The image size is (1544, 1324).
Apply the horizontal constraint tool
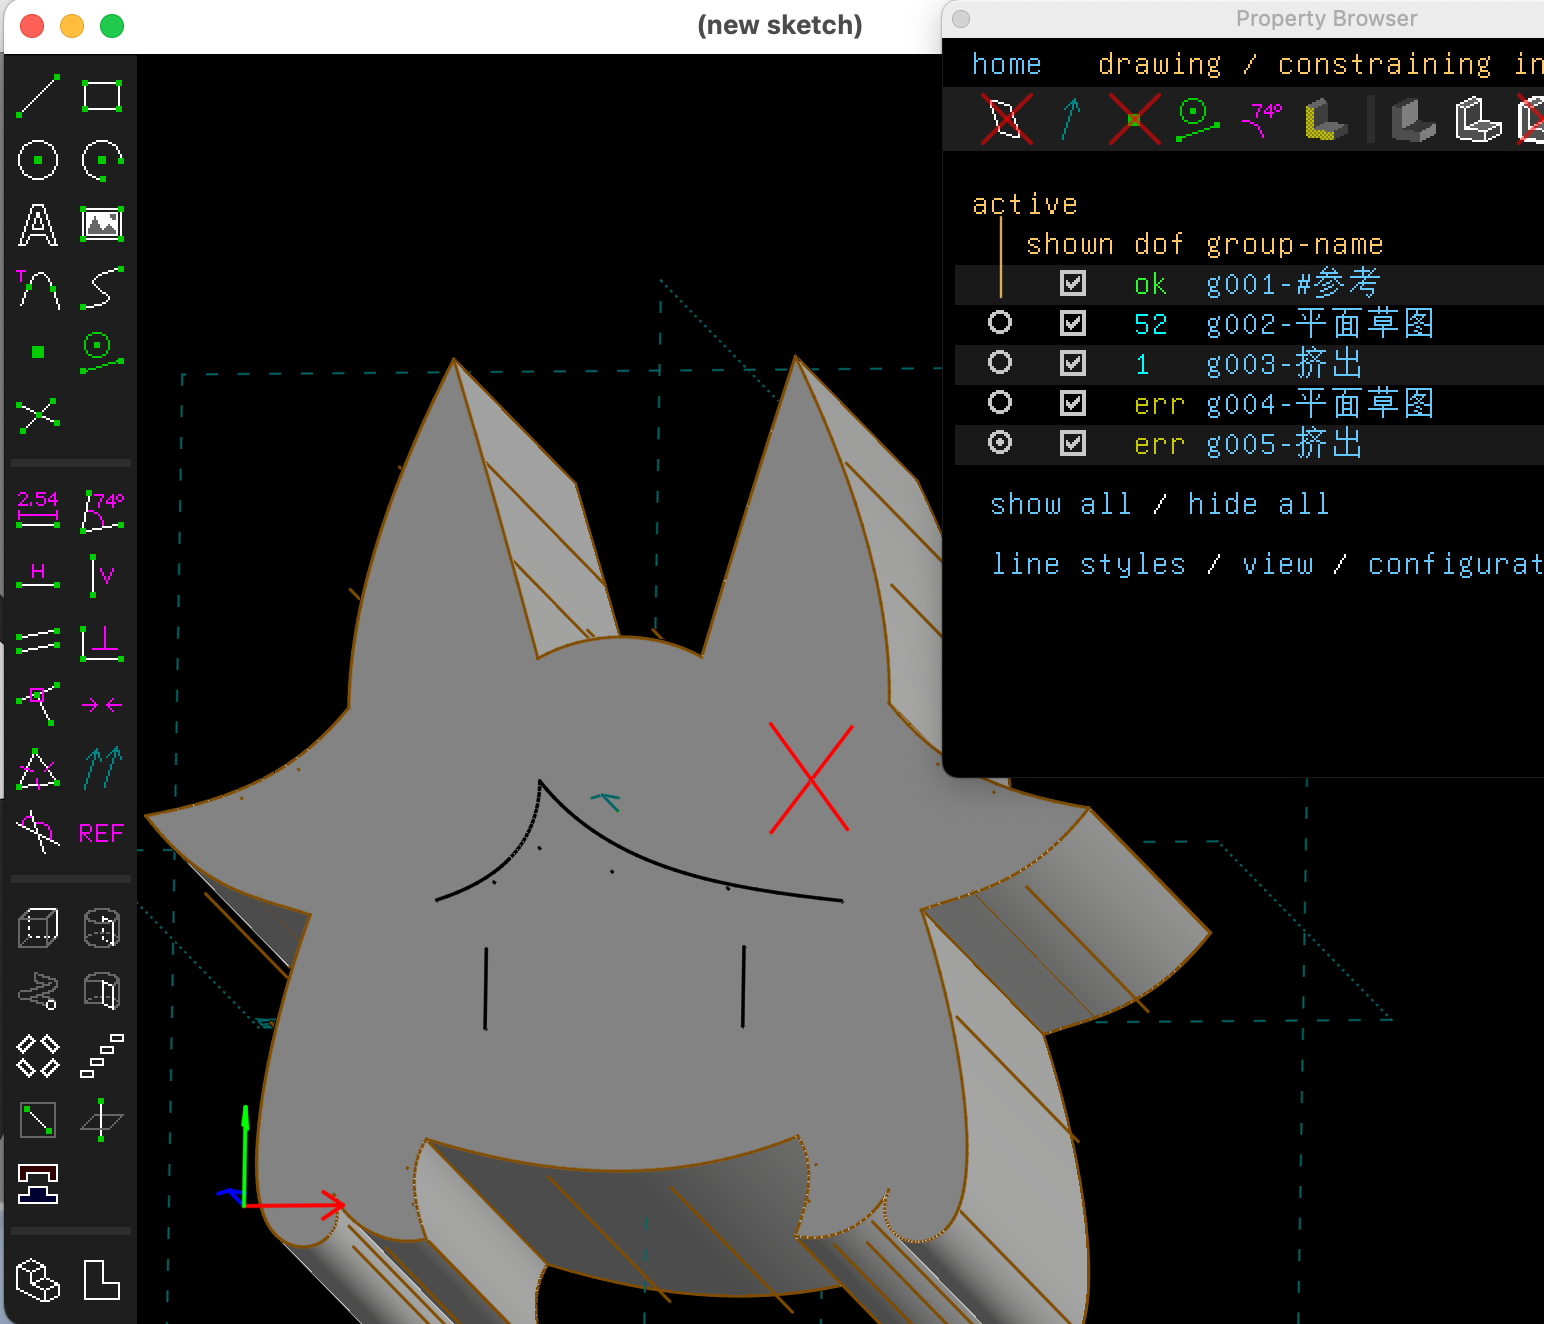(38, 575)
